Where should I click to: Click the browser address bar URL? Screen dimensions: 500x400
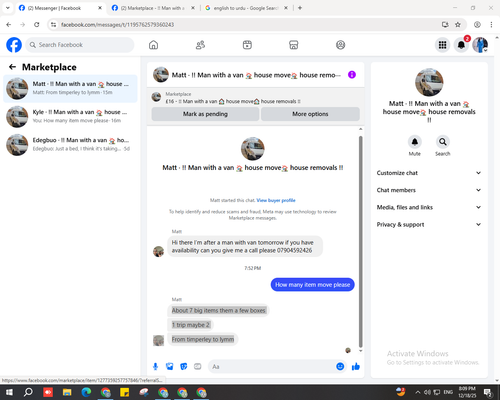[117, 25]
